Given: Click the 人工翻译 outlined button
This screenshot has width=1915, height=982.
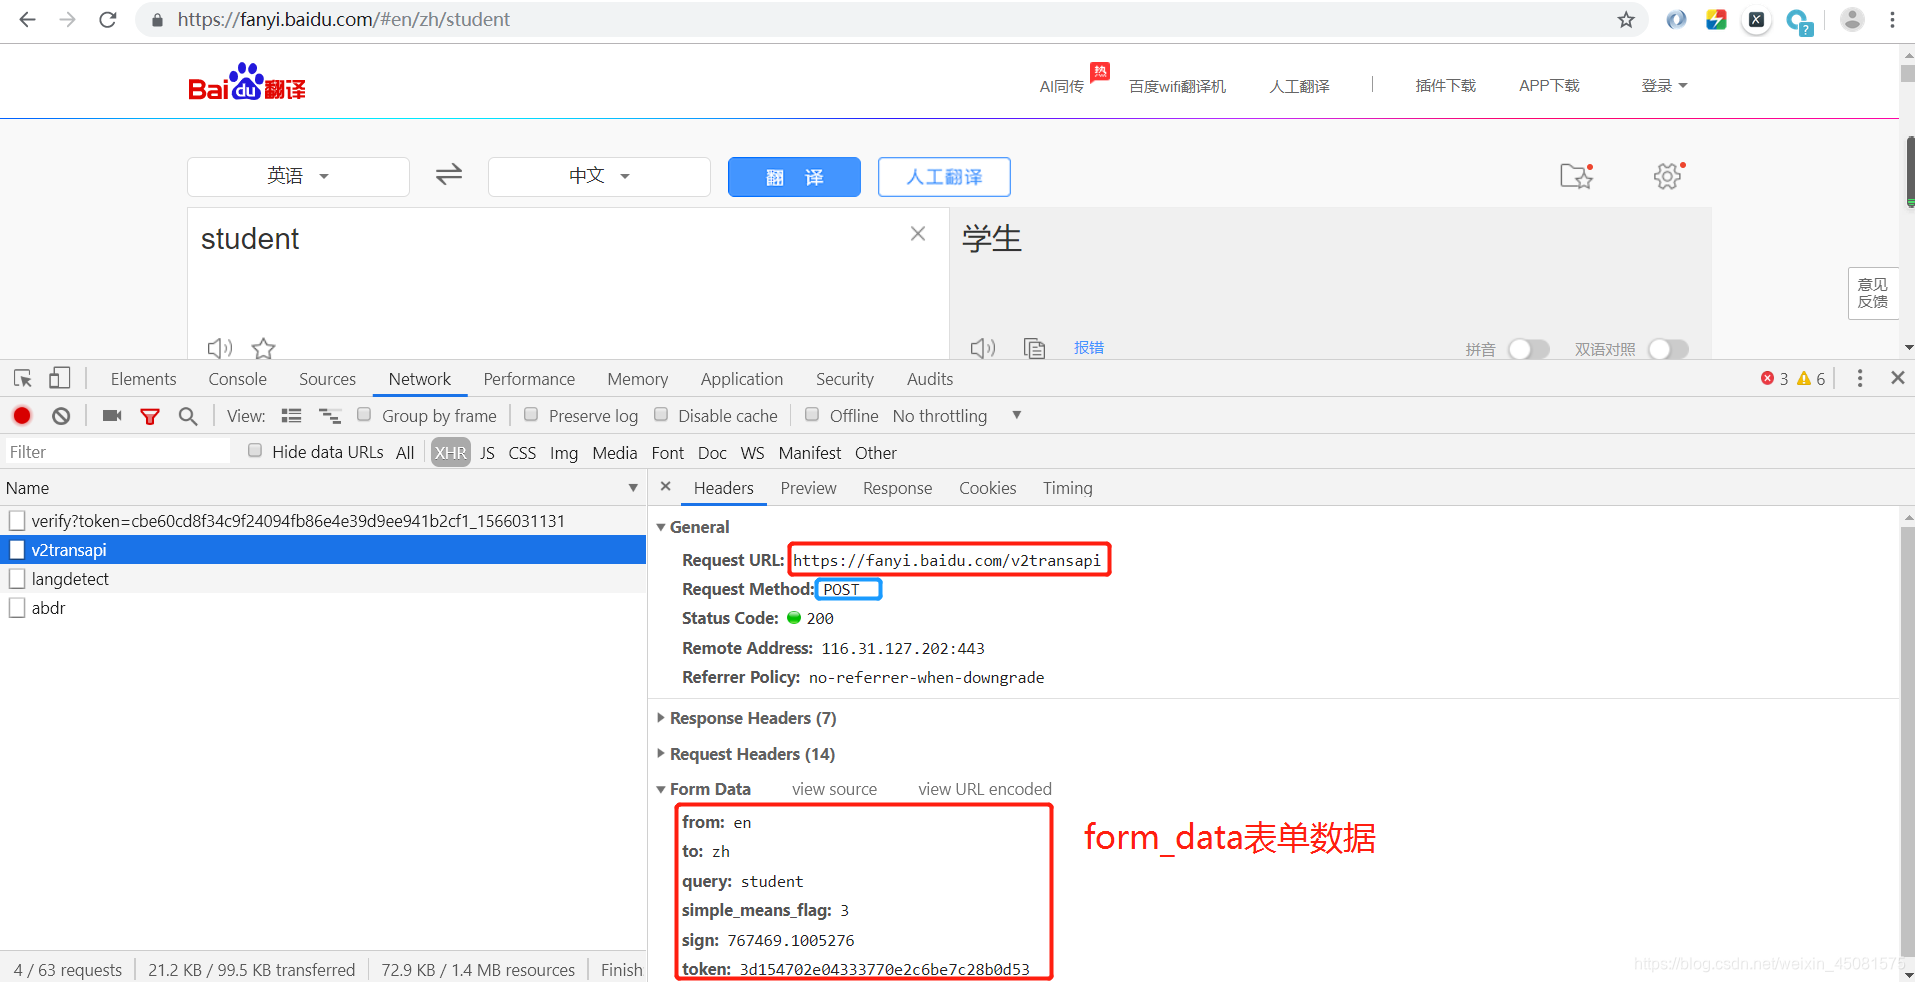Looking at the screenshot, I should coord(944,177).
